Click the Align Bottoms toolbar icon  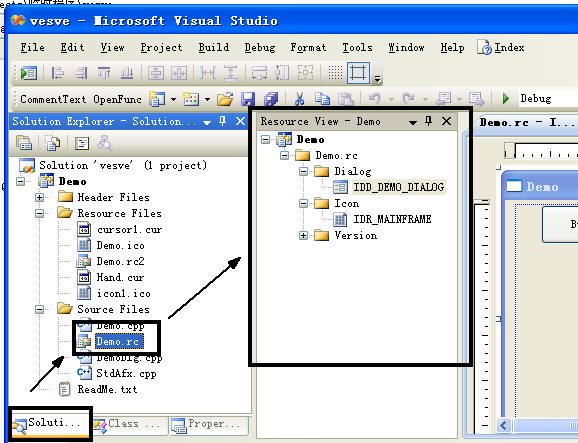[127, 73]
